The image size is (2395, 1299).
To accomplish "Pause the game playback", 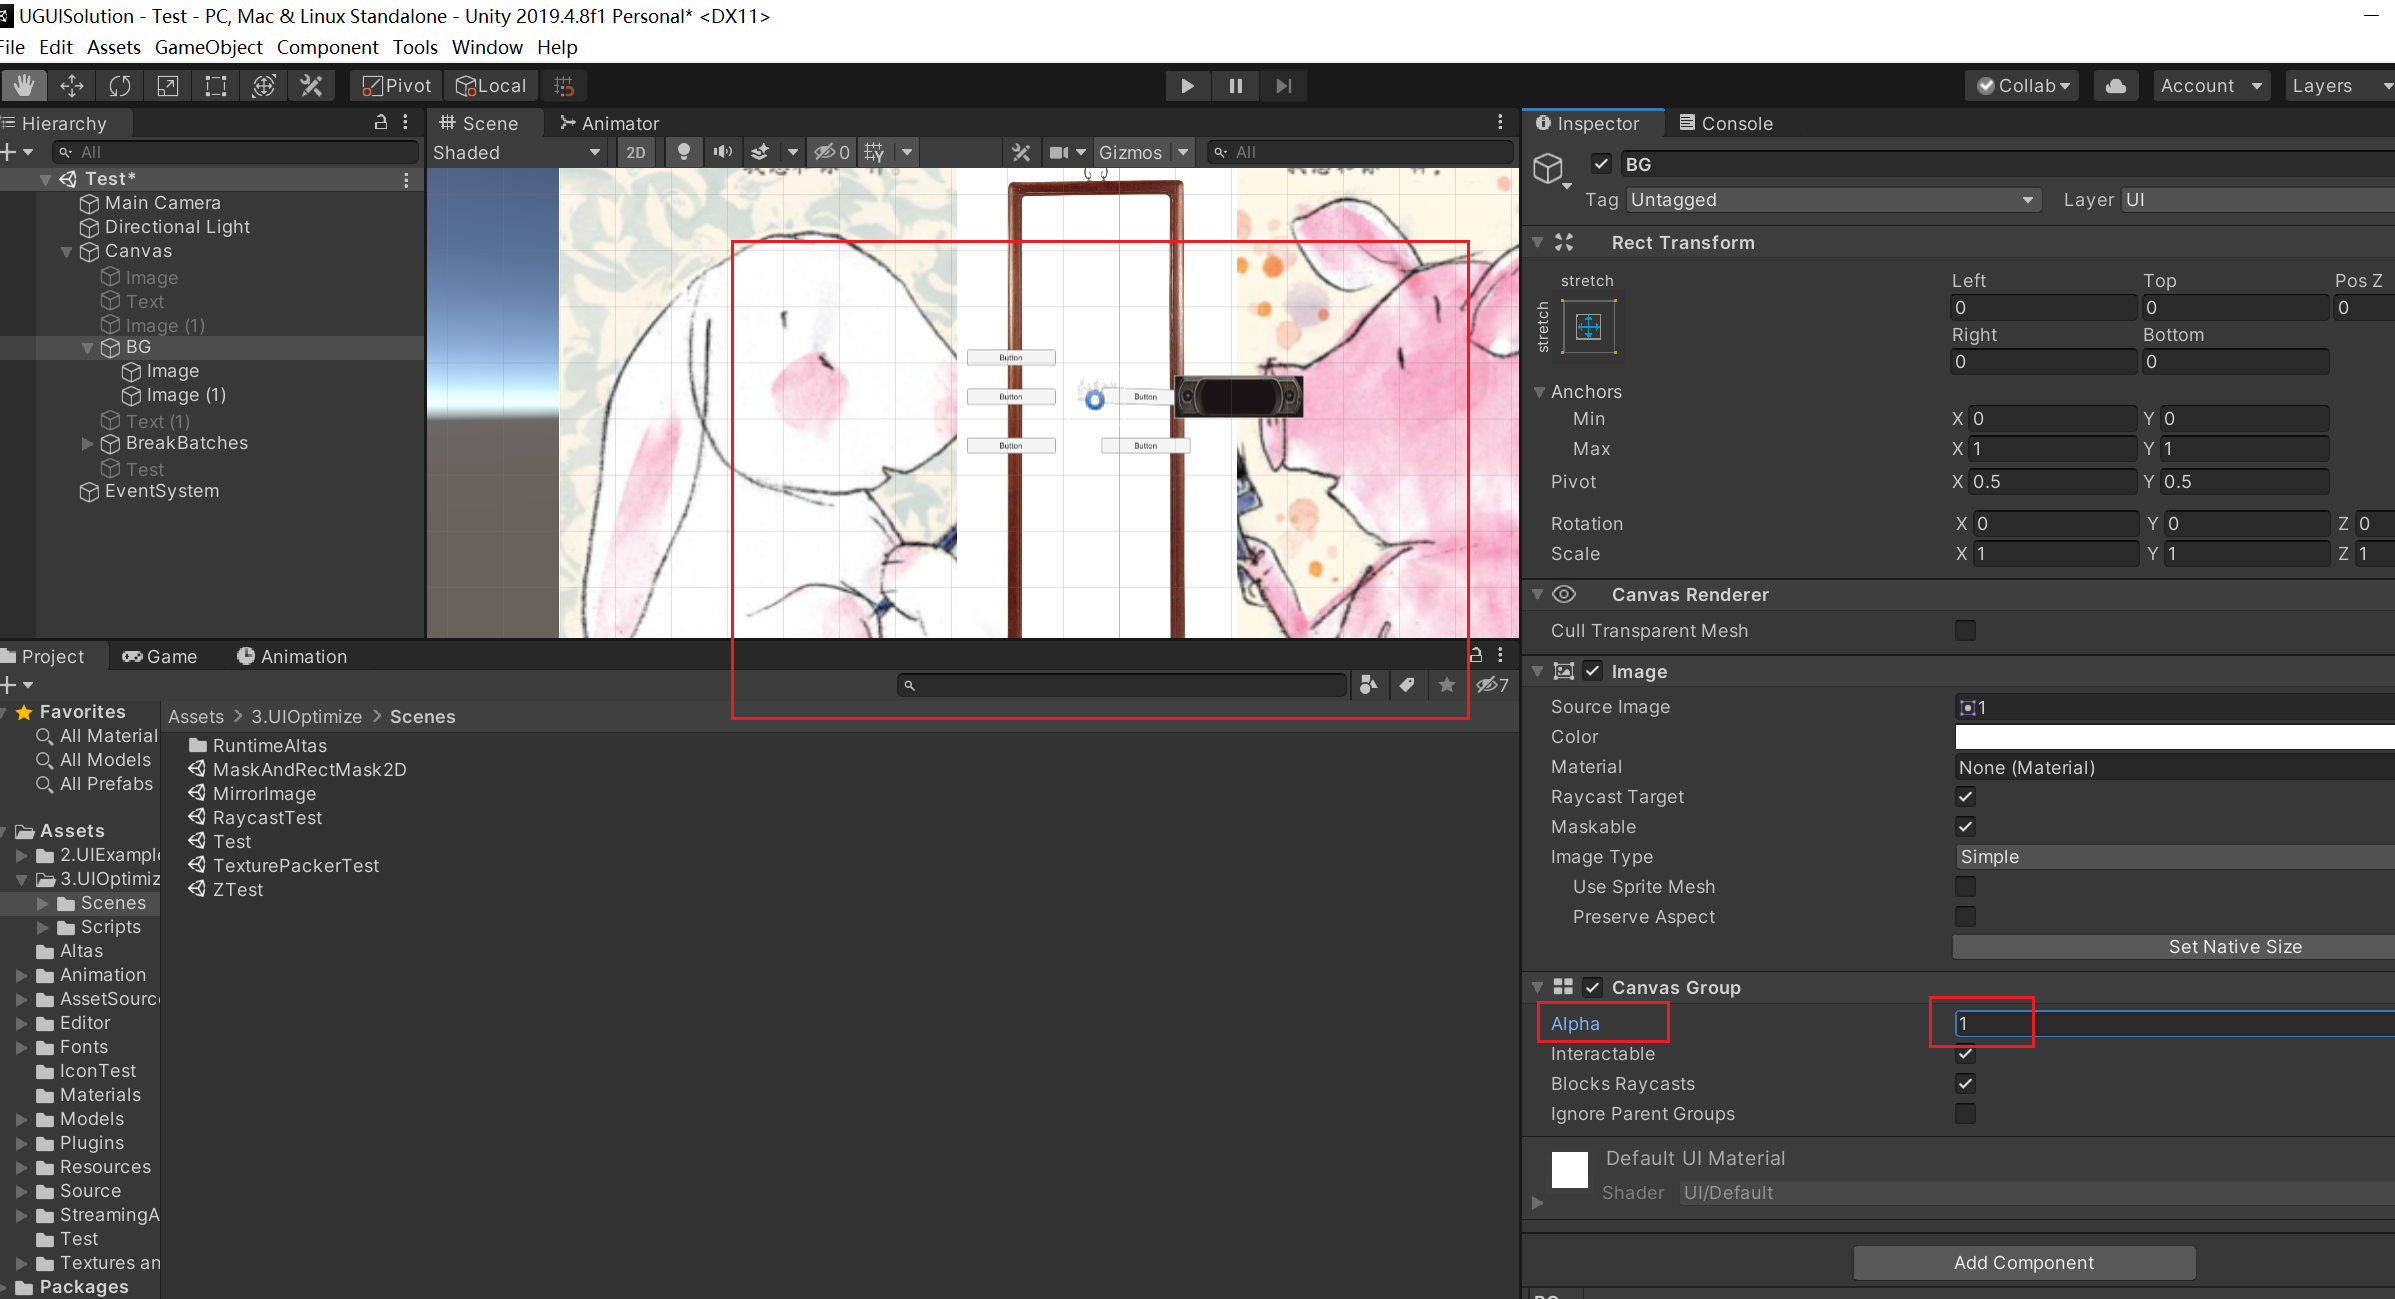I will click(1236, 86).
